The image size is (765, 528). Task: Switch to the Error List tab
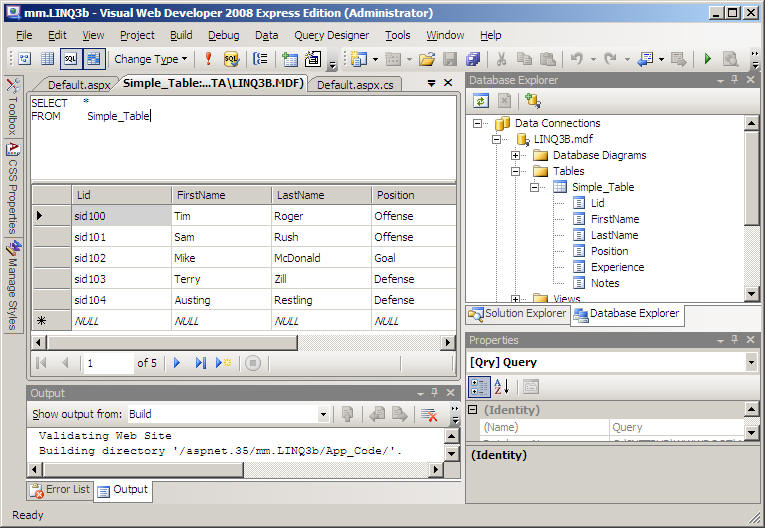[x=60, y=489]
